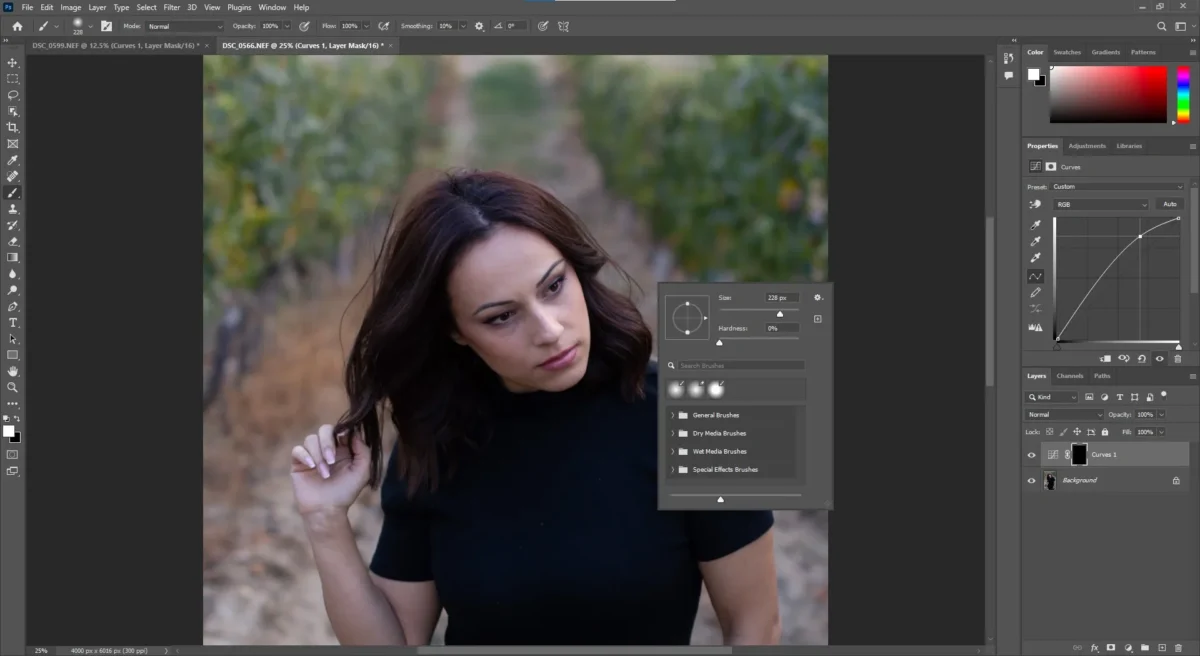Viewport: 1200px width, 656px height.
Task: Open the Filter menu
Action: 172,7
